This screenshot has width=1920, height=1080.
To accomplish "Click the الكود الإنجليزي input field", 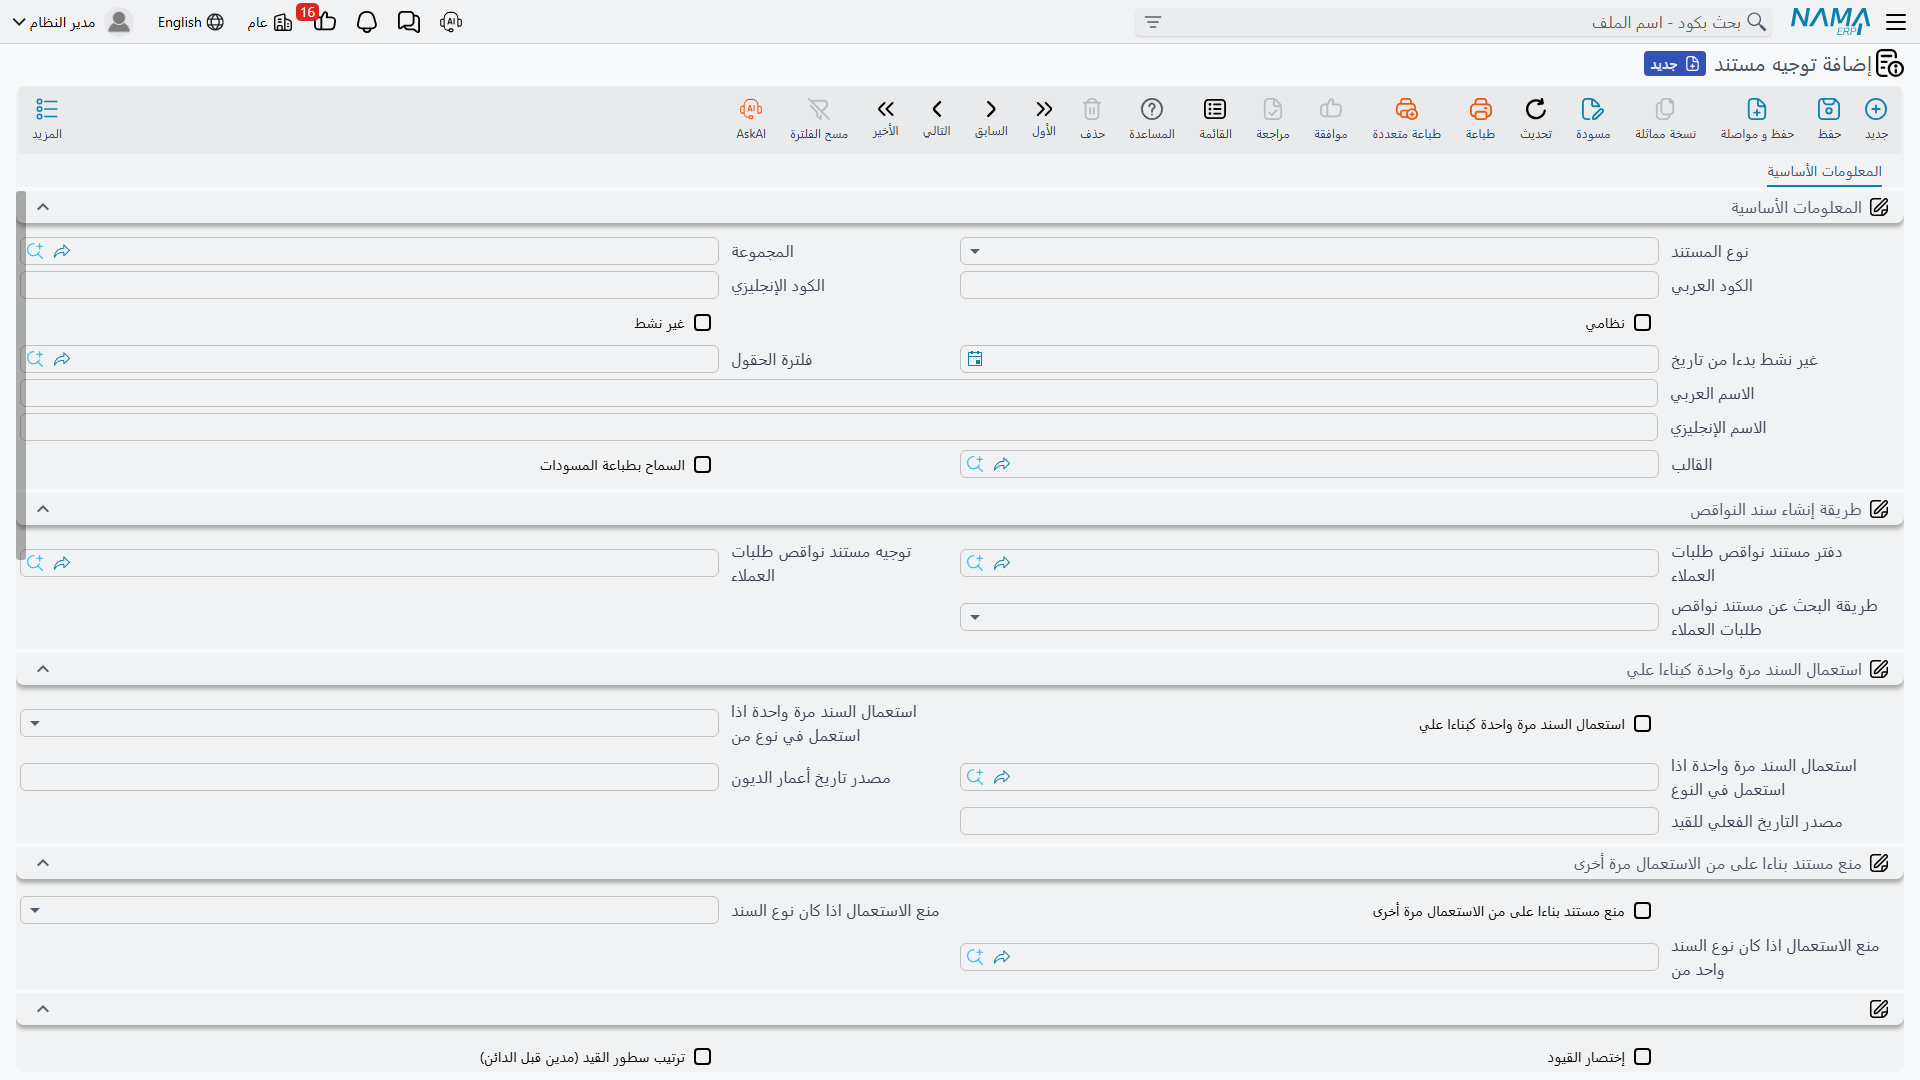I will 369,285.
